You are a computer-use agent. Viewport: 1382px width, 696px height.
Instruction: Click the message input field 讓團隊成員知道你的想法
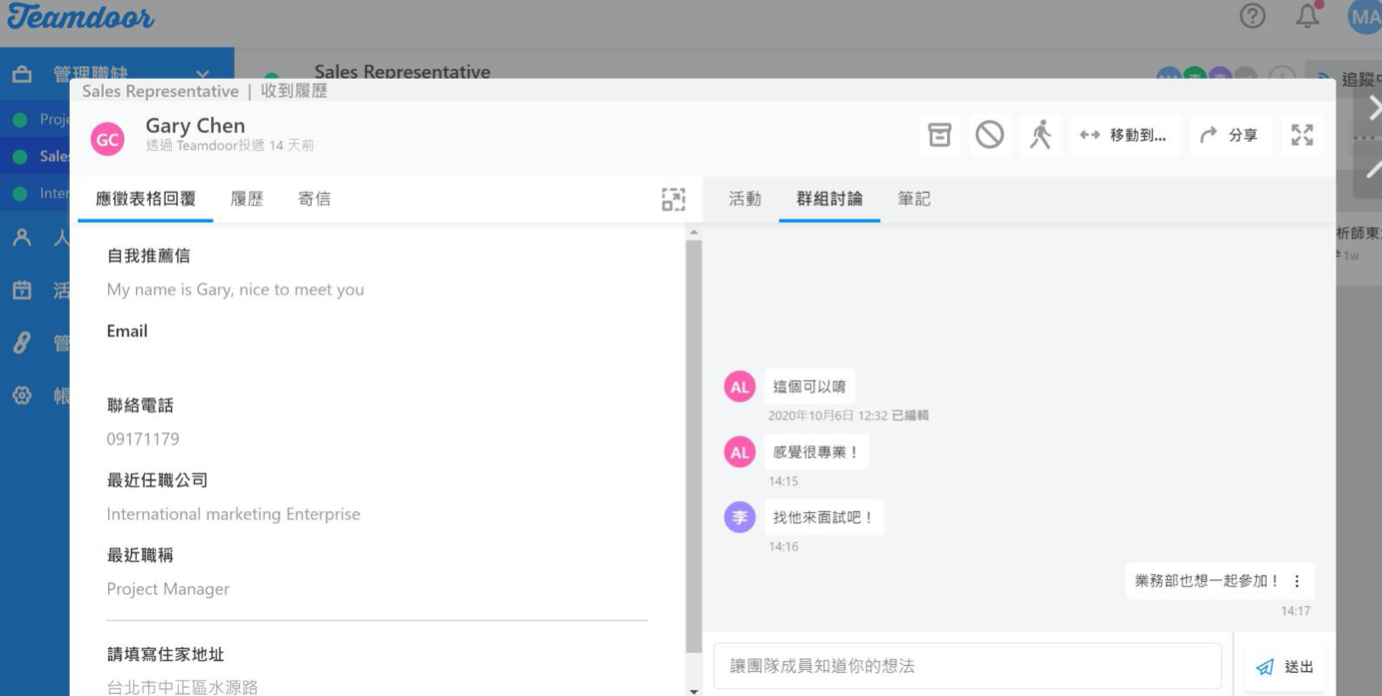(x=968, y=666)
